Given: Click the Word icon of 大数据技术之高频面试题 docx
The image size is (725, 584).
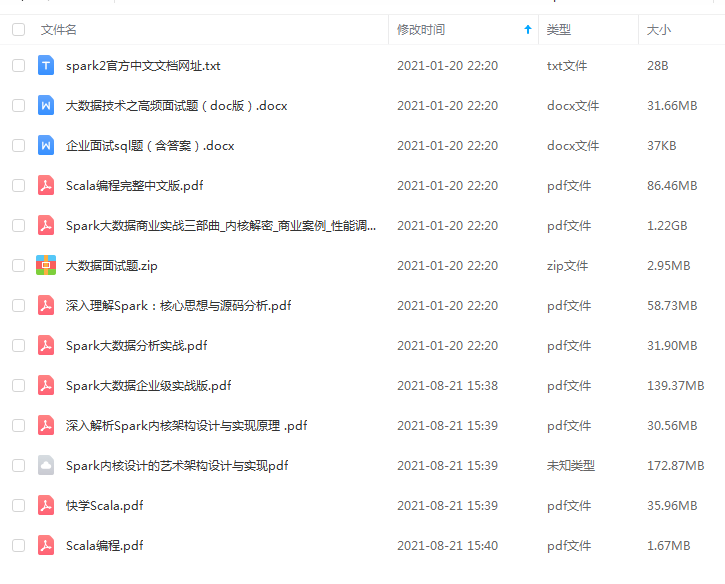Looking at the screenshot, I should point(46,105).
